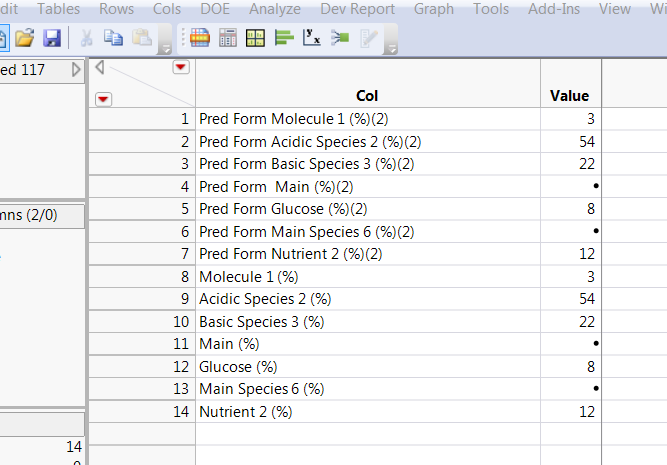Open the rows red triangle menu
Screen dimensions: 667x465
[x=103, y=99]
